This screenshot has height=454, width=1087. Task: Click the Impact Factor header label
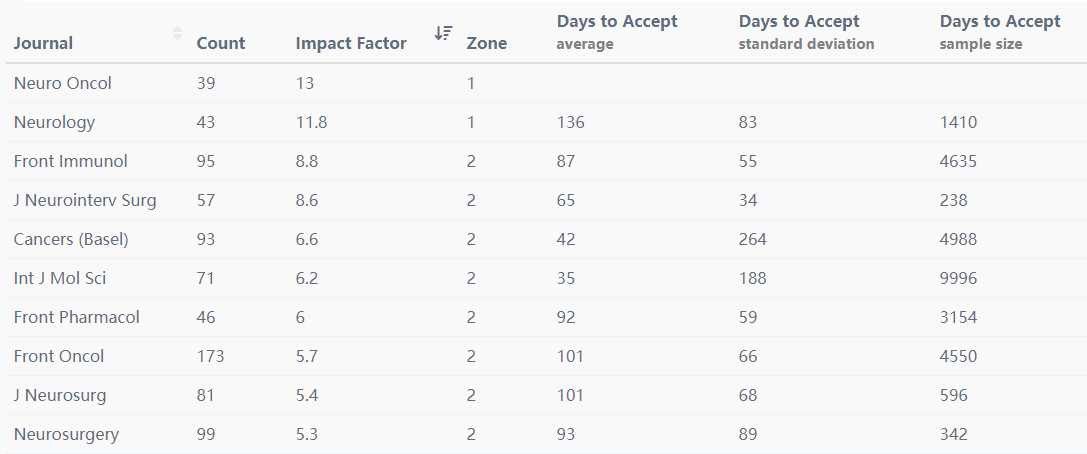(x=351, y=43)
